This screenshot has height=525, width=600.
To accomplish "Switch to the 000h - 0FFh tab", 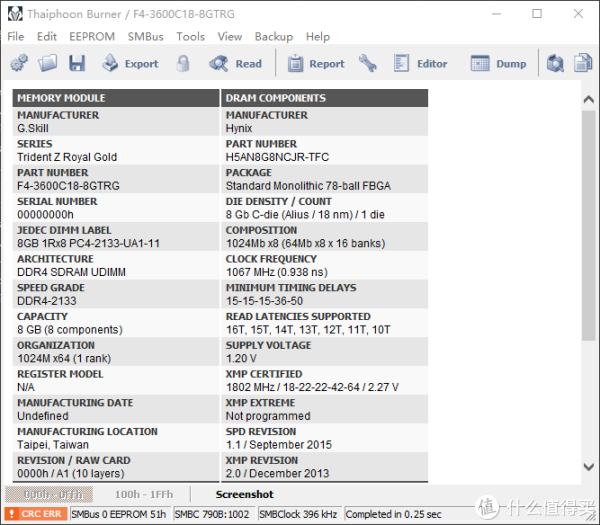I will coord(49,494).
